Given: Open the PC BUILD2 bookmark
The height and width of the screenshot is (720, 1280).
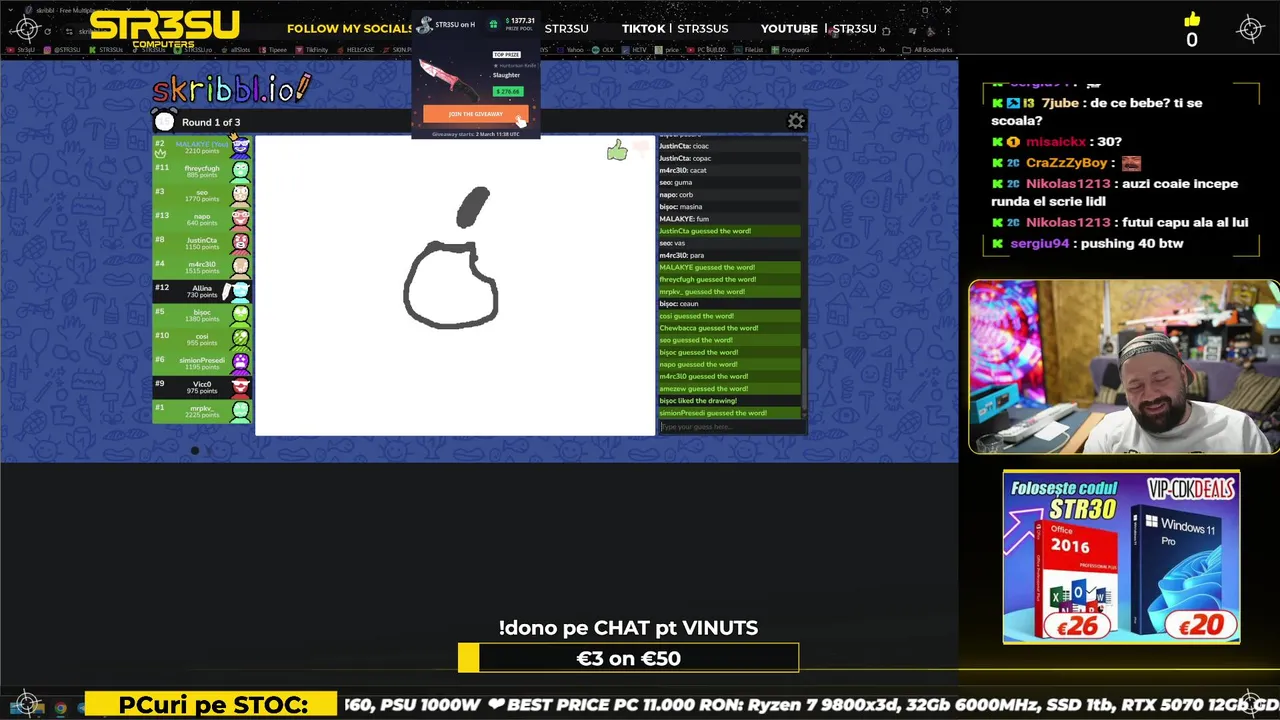Looking at the screenshot, I should click(x=708, y=49).
